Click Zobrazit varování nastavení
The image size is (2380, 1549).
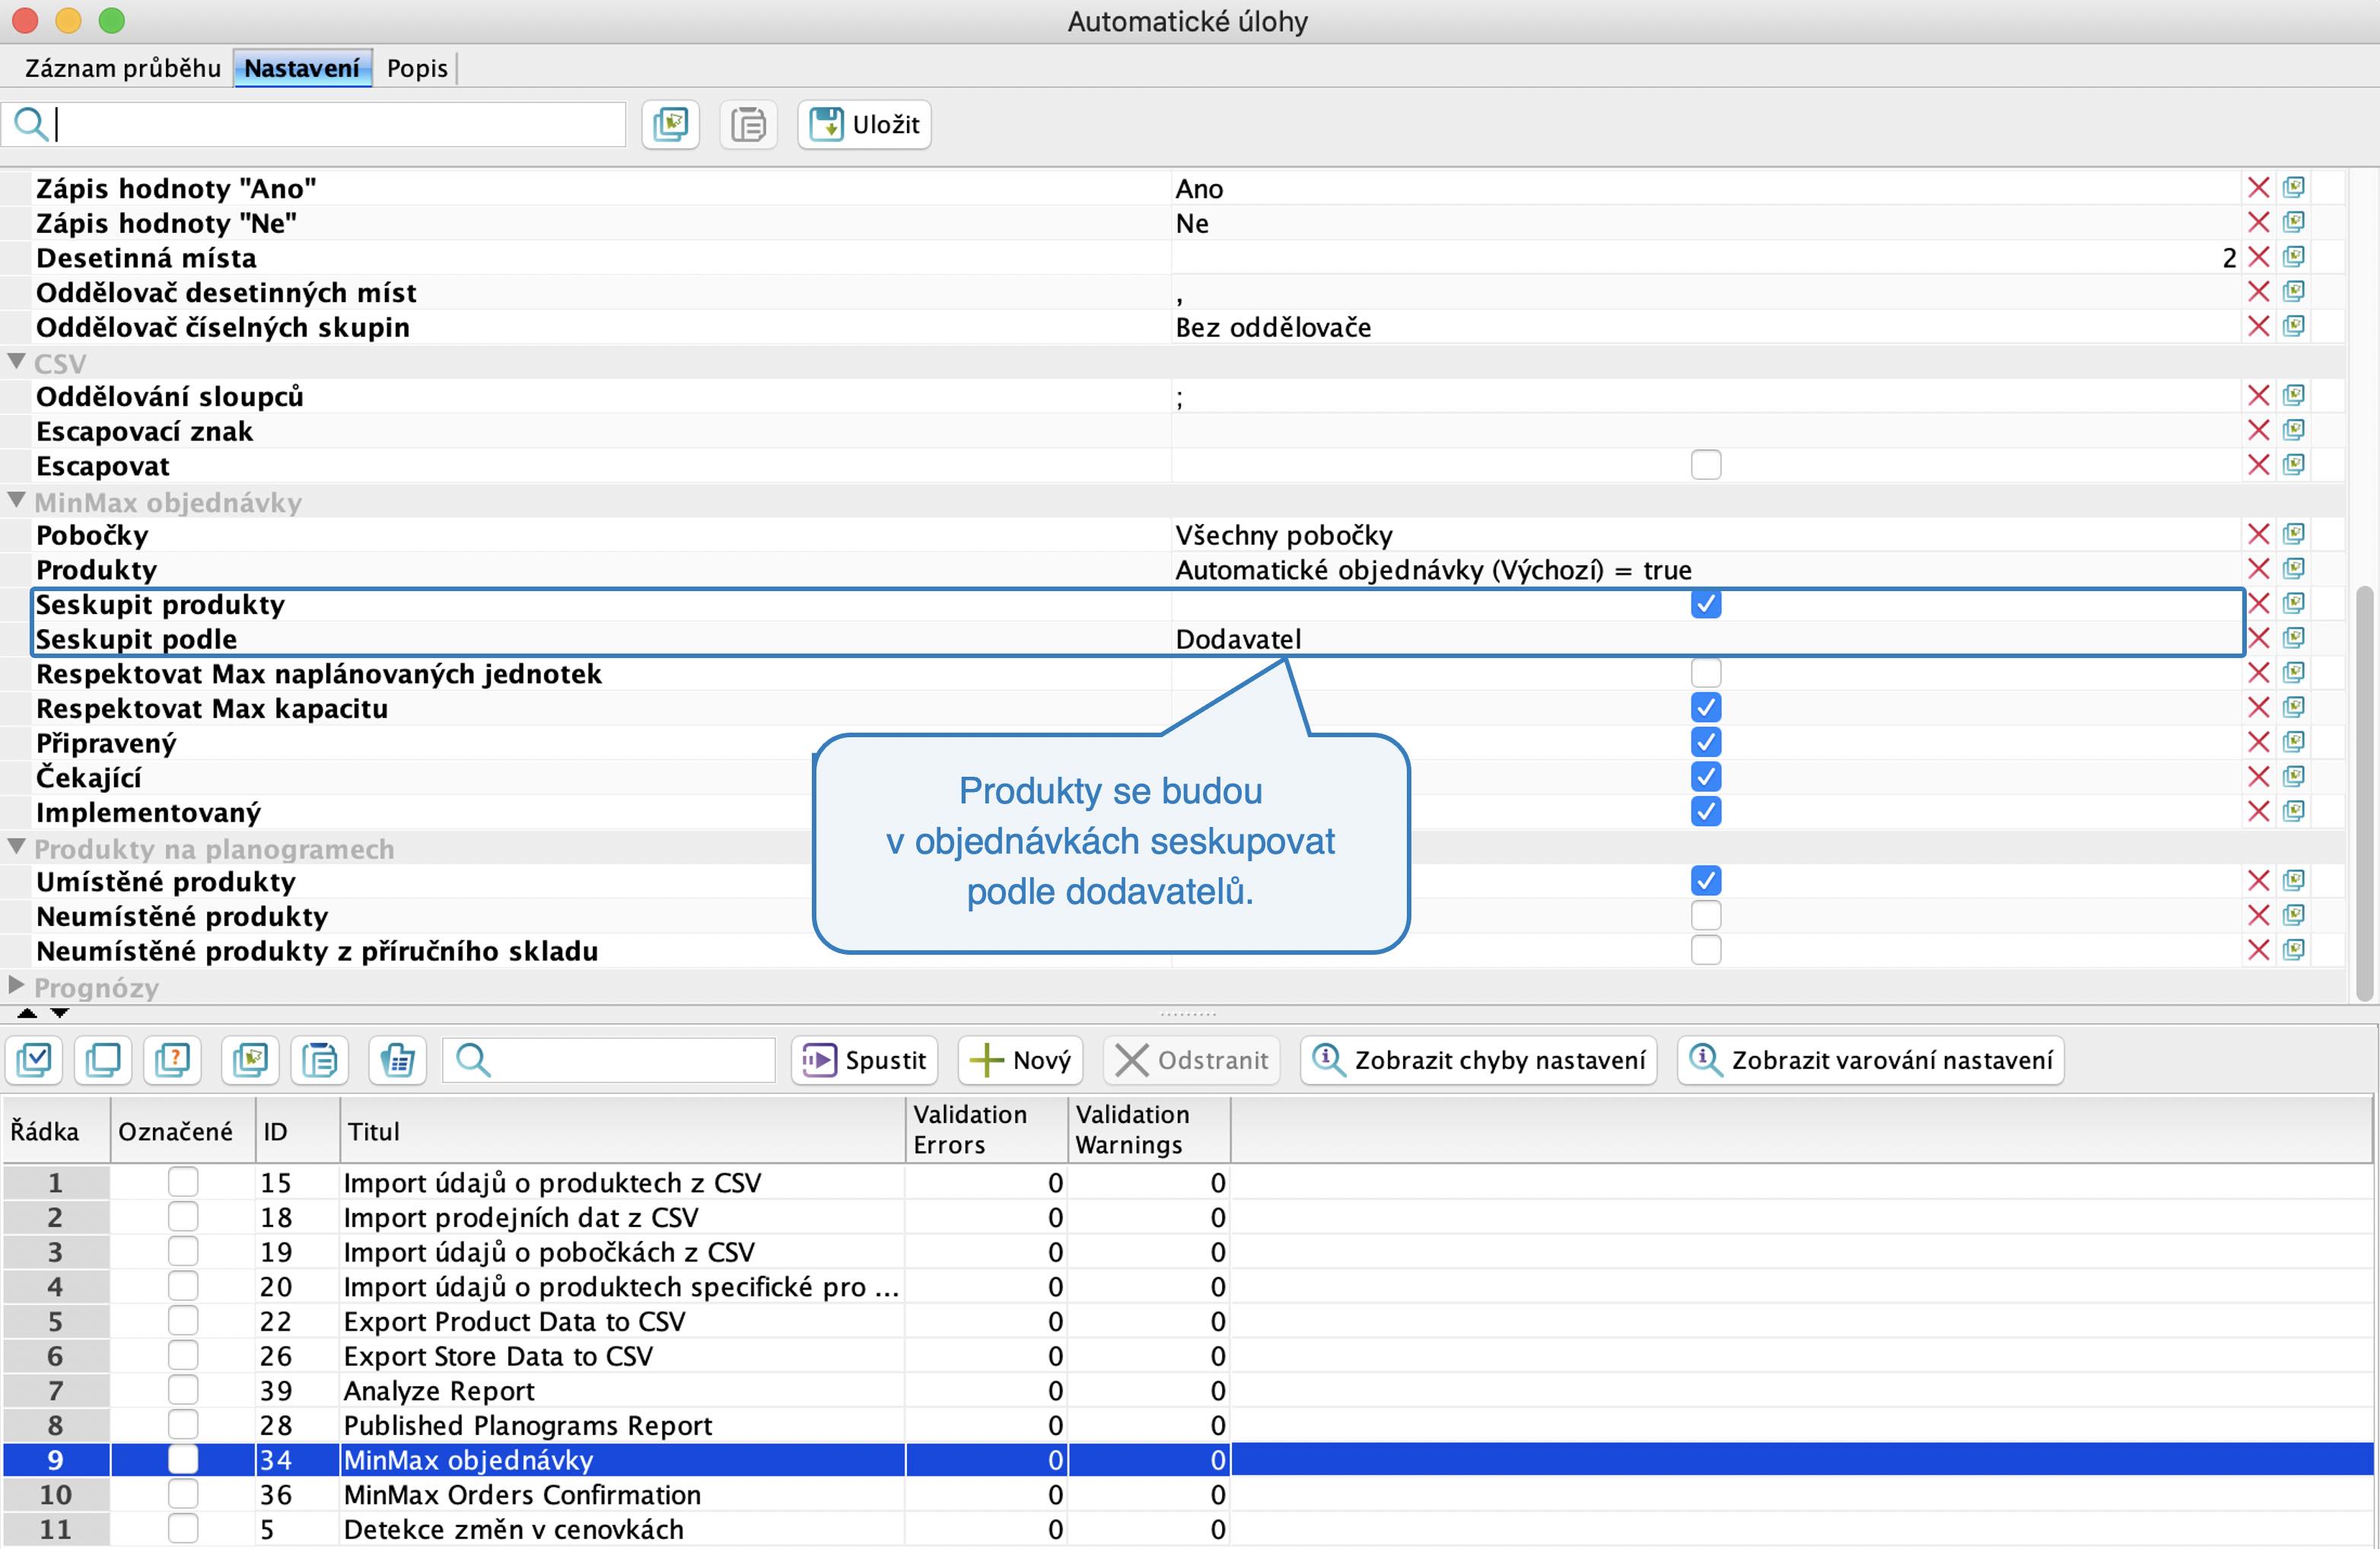pyautogui.click(x=1870, y=1060)
